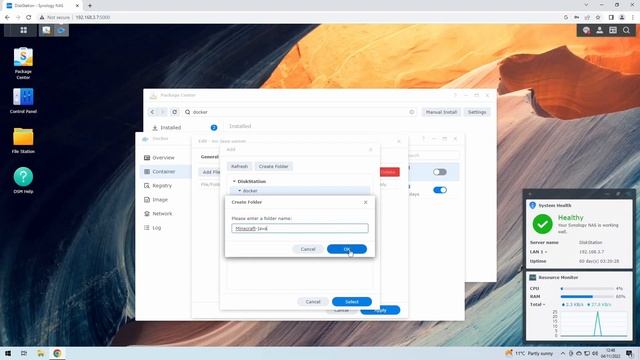
Task: Click Cancel in the Add dialog
Action: click(x=313, y=302)
